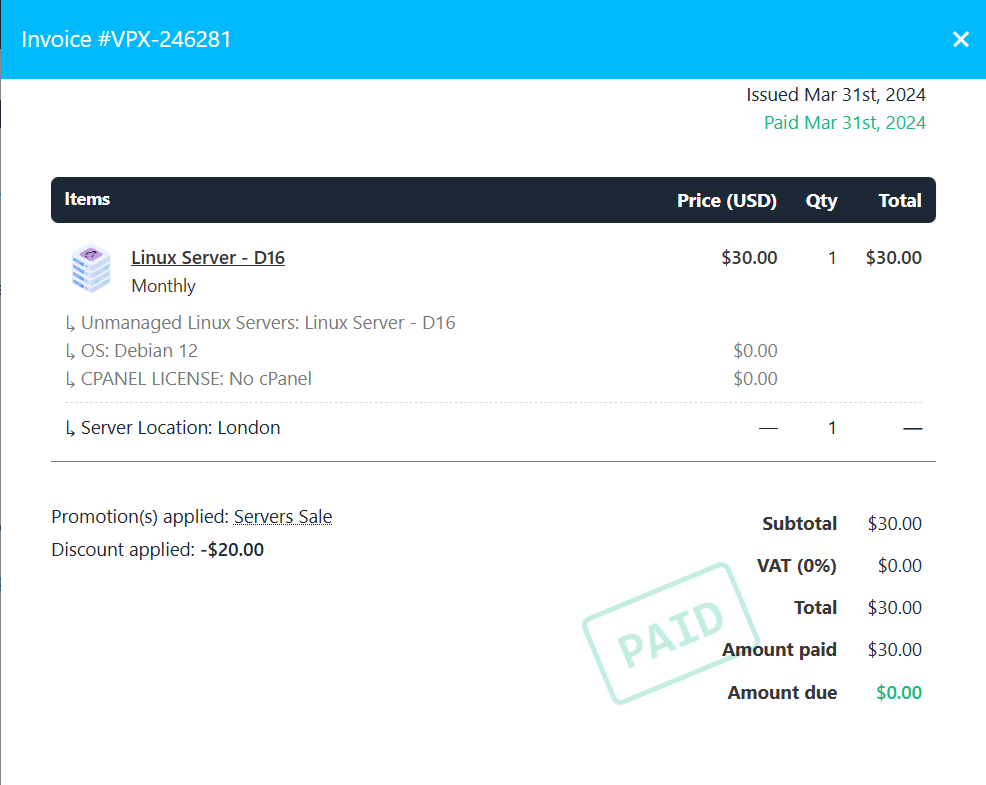986x785 pixels.
Task: Click the arrow icon beside Unmanaged Linux Servers
Action: pyautogui.click(x=70, y=324)
